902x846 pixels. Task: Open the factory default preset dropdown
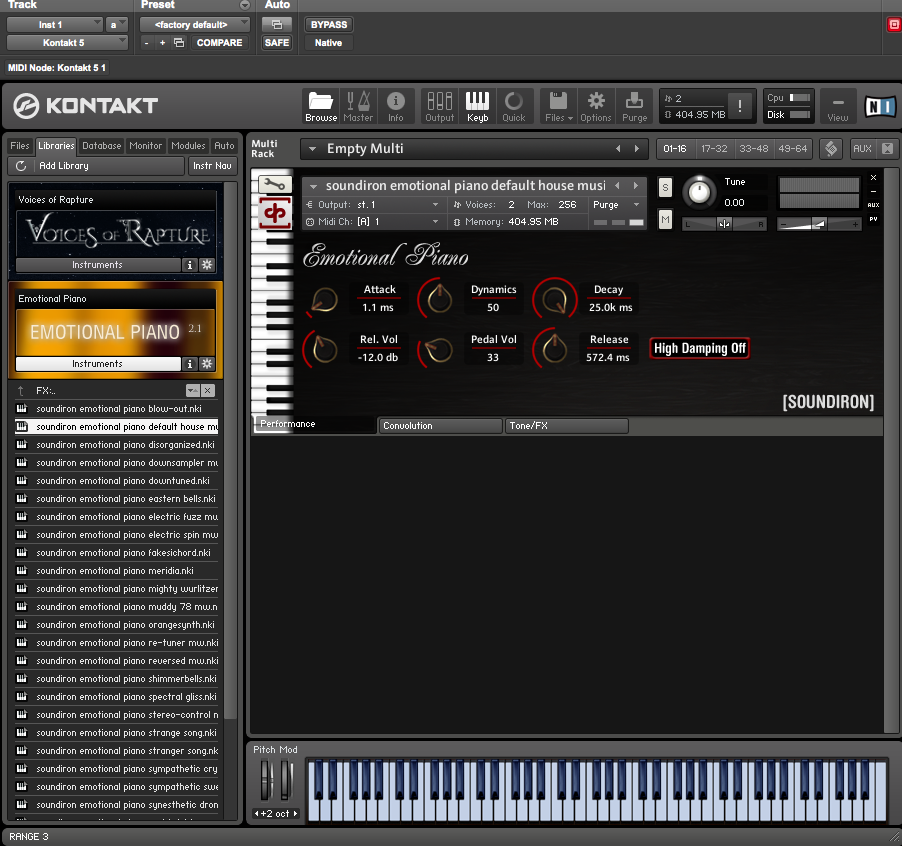pyautogui.click(x=195, y=25)
